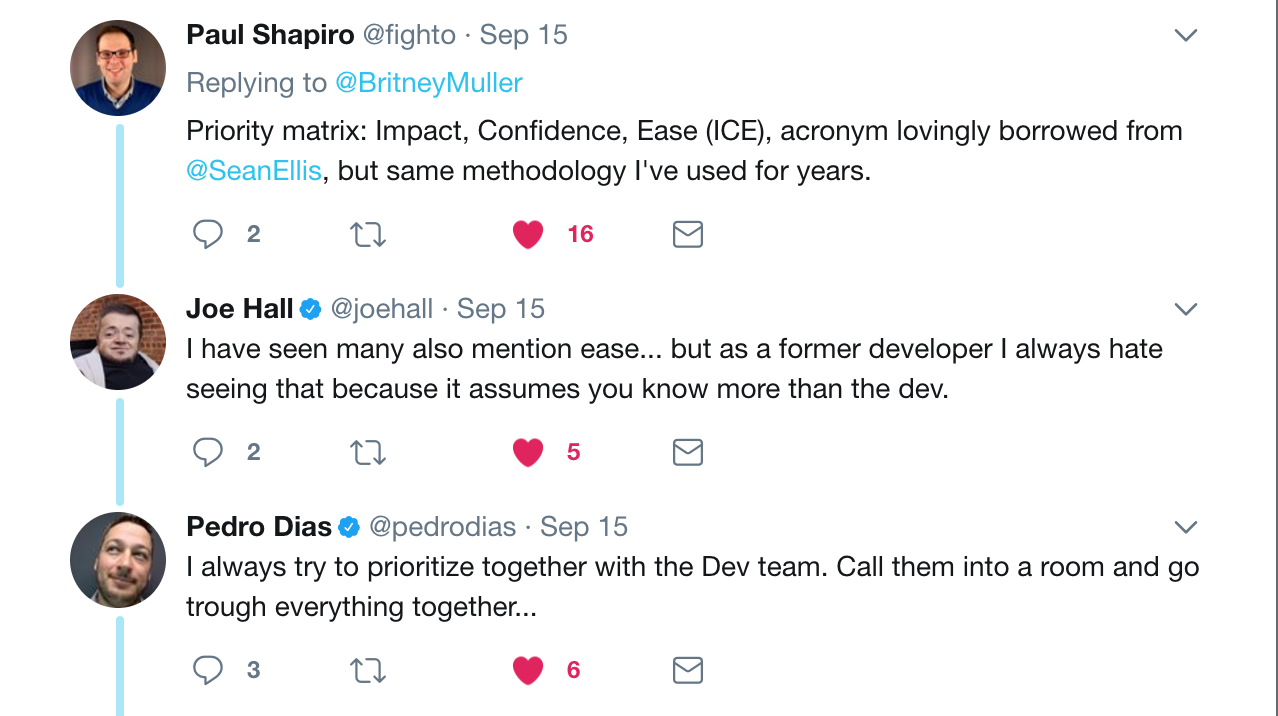Send Paul Shapiro's tweet via direct message
This screenshot has width=1278, height=716.
click(688, 234)
